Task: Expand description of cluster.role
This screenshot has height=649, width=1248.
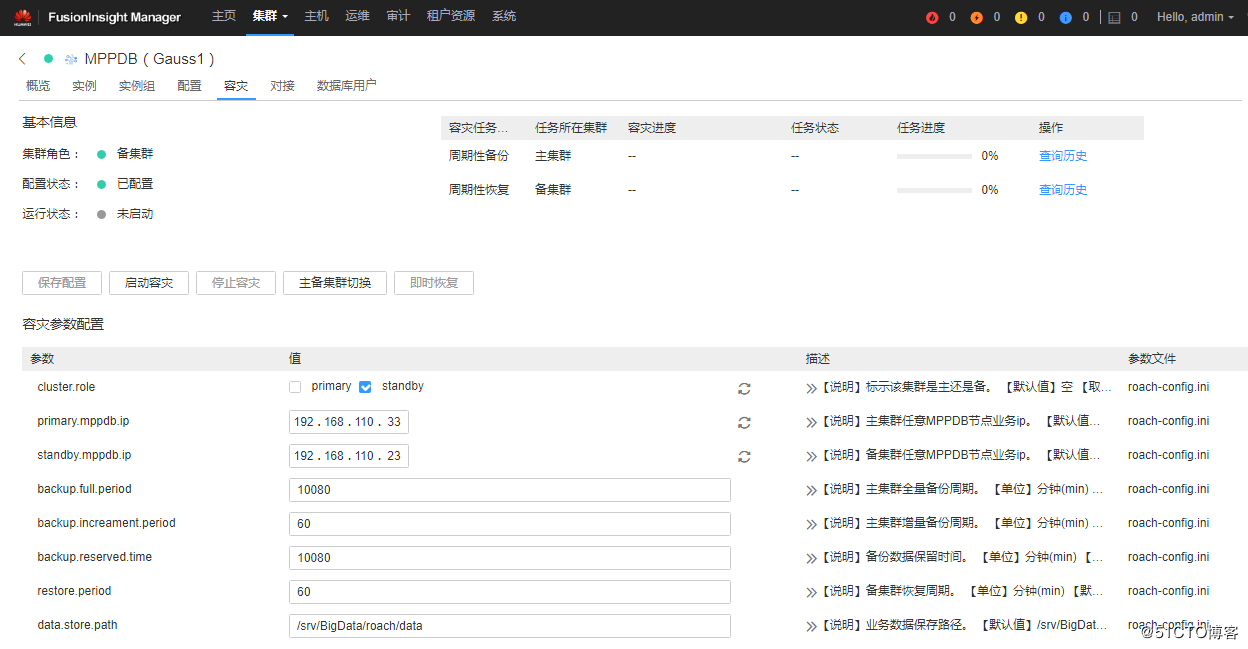Action: (x=812, y=388)
